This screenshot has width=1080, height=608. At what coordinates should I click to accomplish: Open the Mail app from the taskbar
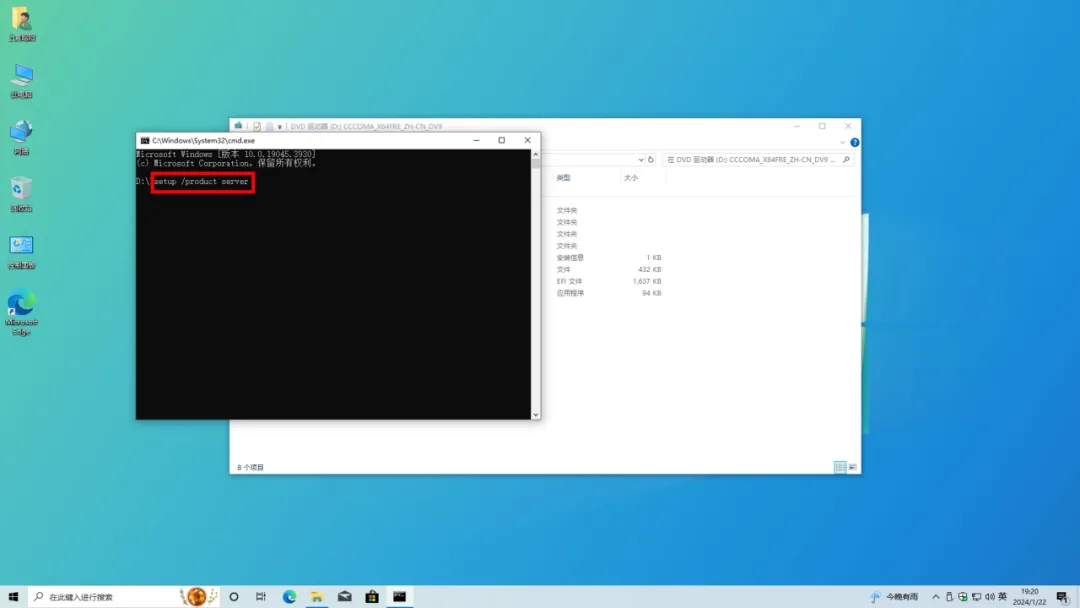[x=344, y=596]
